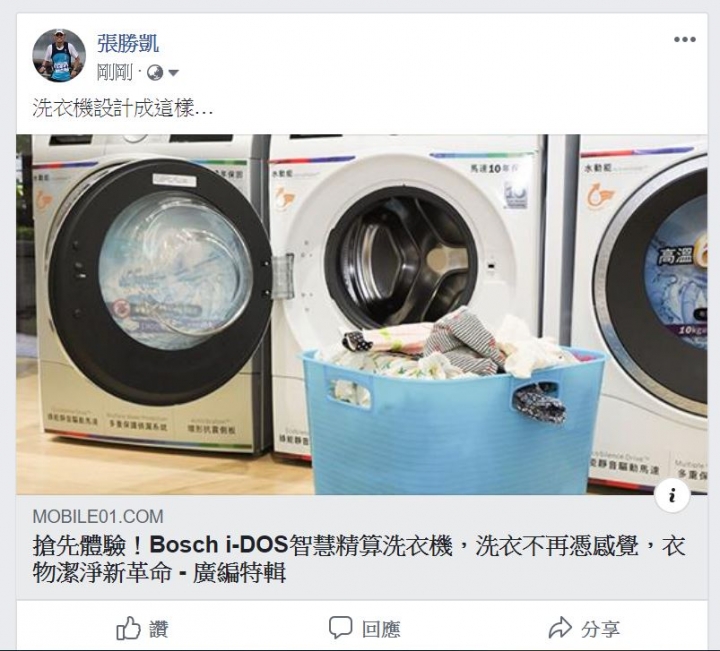Click 張勝凱 profile picture
Image resolution: width=720 pixels, height=651 pixels.
pyautogui.click(x=59, y=55)
